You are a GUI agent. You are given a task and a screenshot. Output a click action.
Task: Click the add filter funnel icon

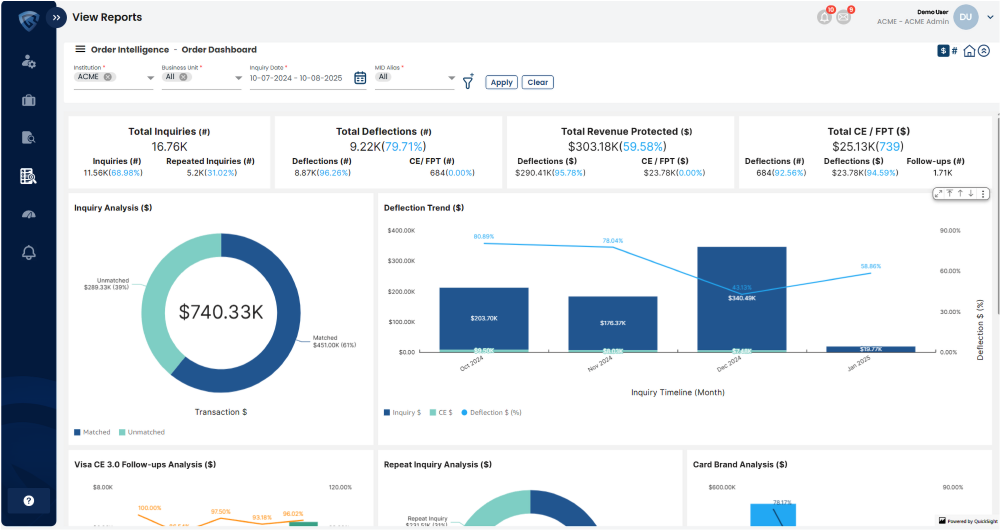(x=467, y=82)
